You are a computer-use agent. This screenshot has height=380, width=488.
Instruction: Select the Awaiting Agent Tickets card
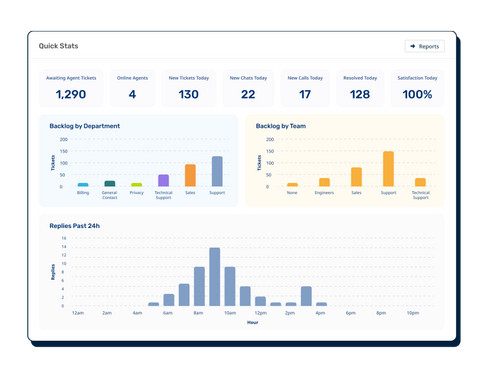point(71,88)
